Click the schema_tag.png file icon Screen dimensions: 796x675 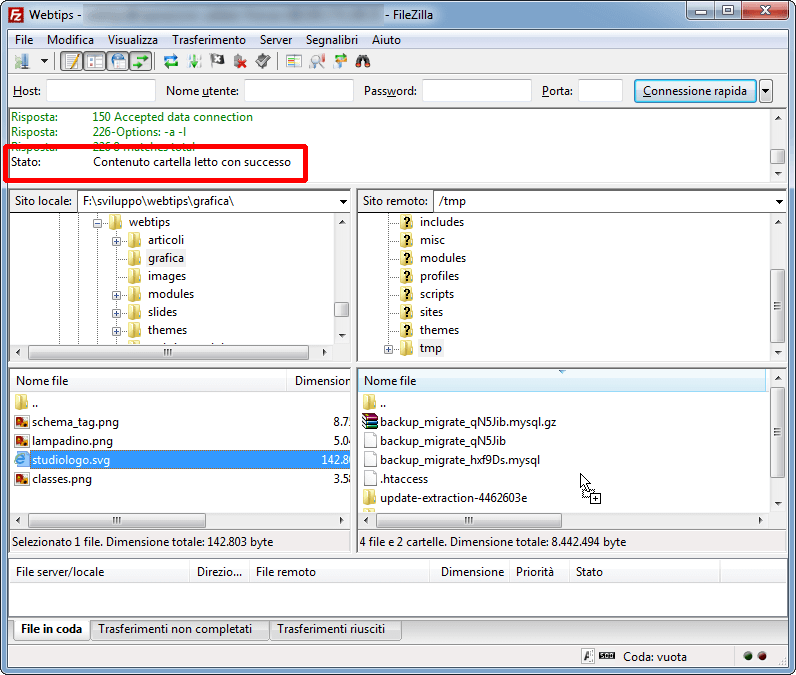22,422
